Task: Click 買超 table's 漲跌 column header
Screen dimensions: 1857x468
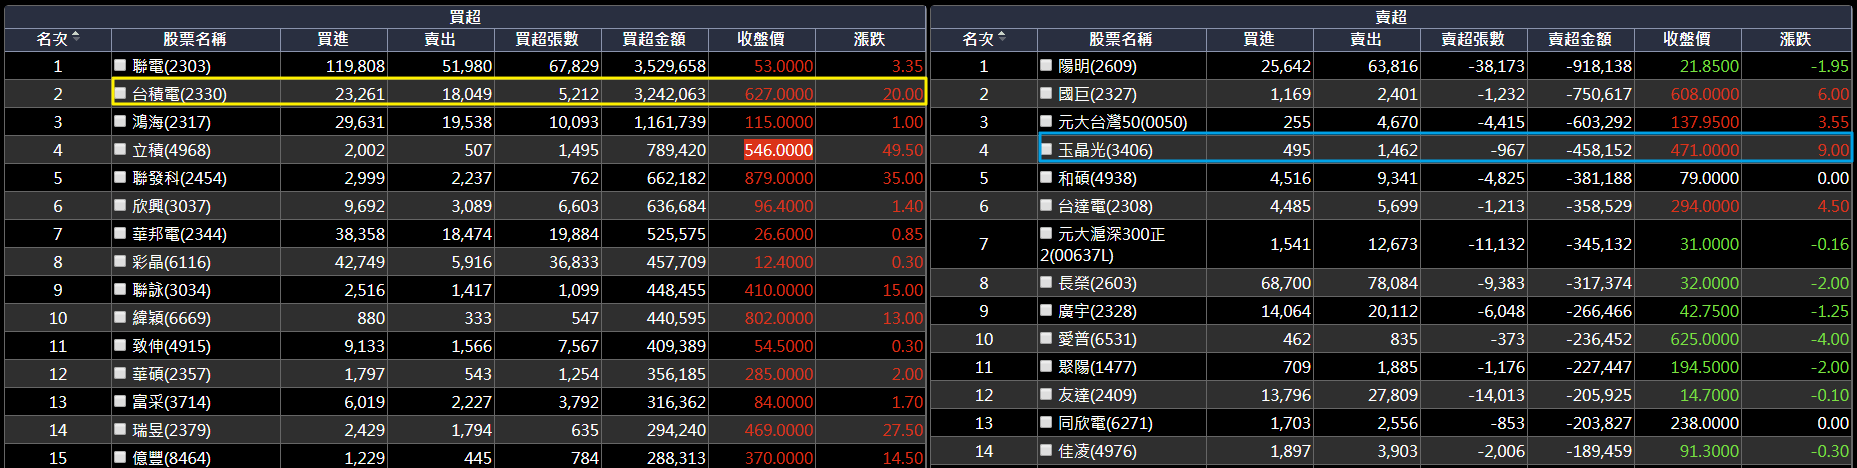Action: (870, 39)
